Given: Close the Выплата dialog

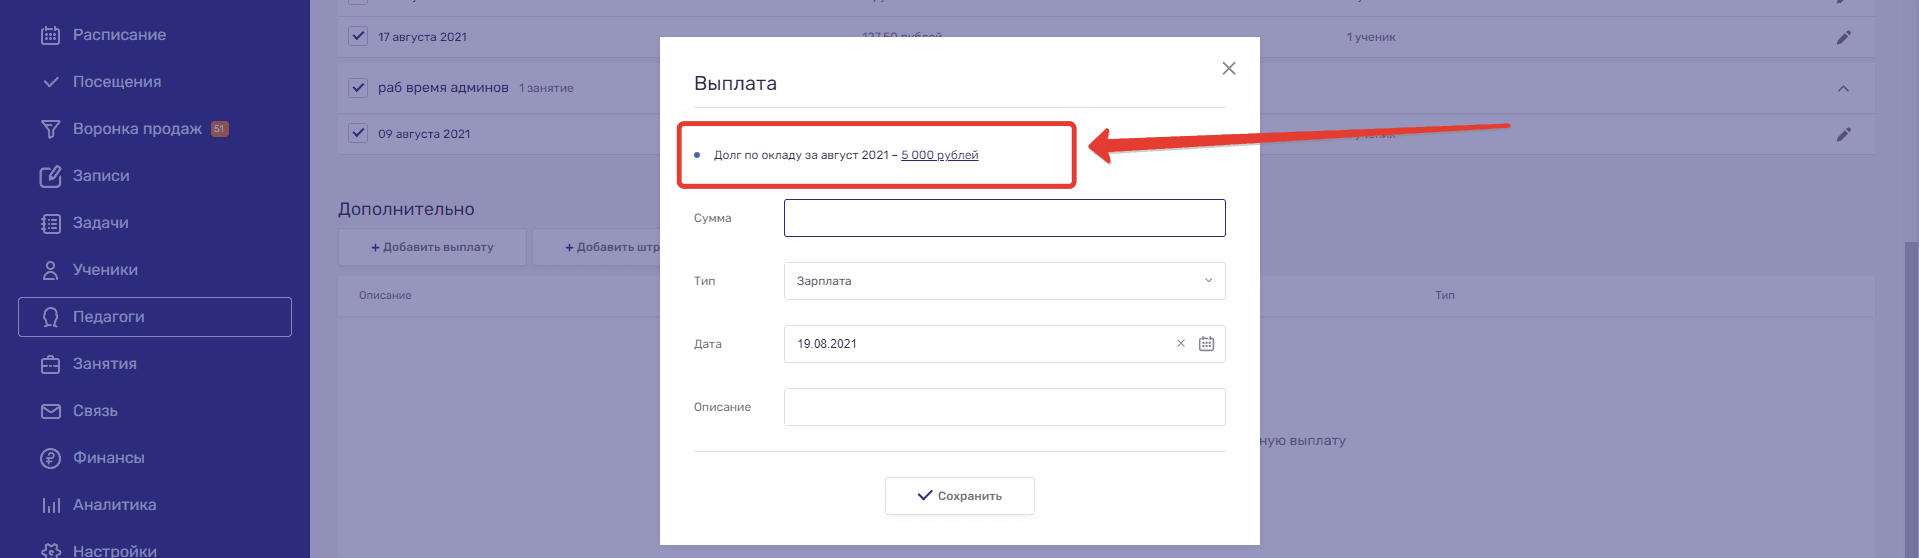Looking at the screenshot, I should [1229, 68].
